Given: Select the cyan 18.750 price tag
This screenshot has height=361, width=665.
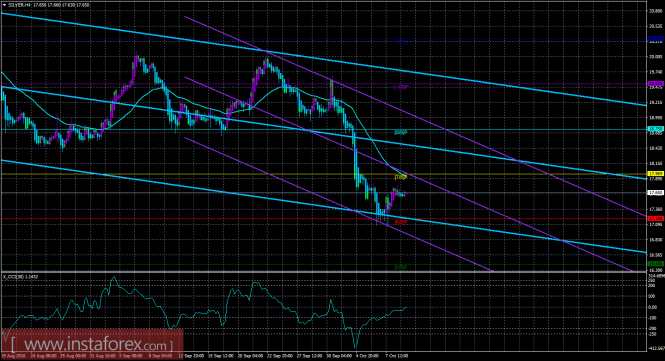Looking at the screenshot, I should coord(656,129).
